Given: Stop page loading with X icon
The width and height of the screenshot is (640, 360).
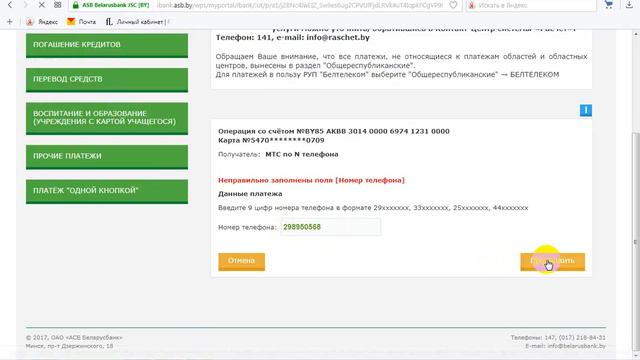Looking at the screenshot, I should pos(41,5).
